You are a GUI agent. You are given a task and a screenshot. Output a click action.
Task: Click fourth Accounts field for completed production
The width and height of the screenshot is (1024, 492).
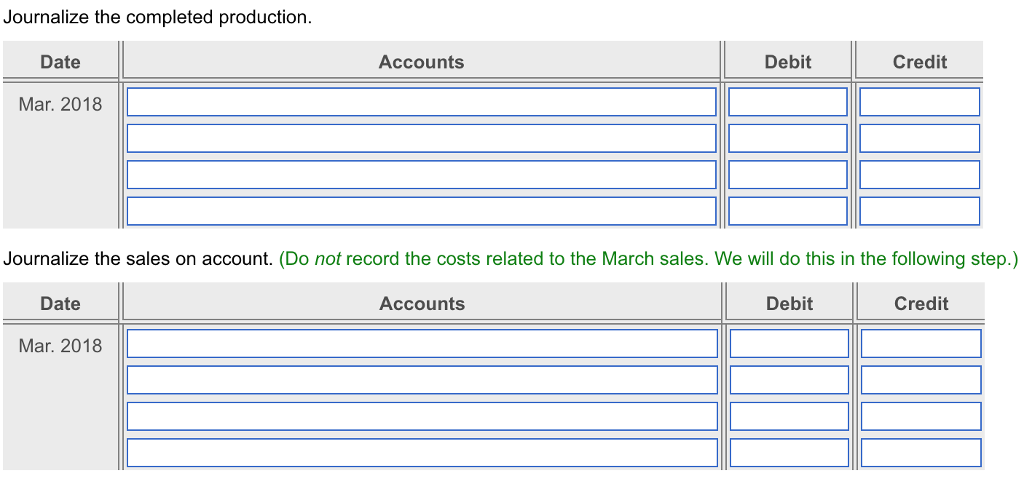[x=421, y=210]
